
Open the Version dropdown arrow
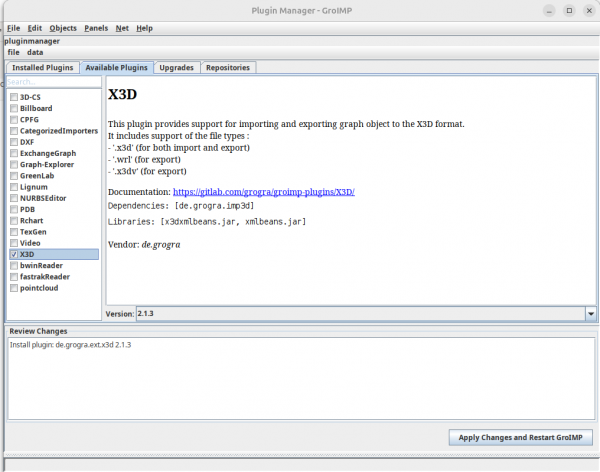tap(590, 314)
